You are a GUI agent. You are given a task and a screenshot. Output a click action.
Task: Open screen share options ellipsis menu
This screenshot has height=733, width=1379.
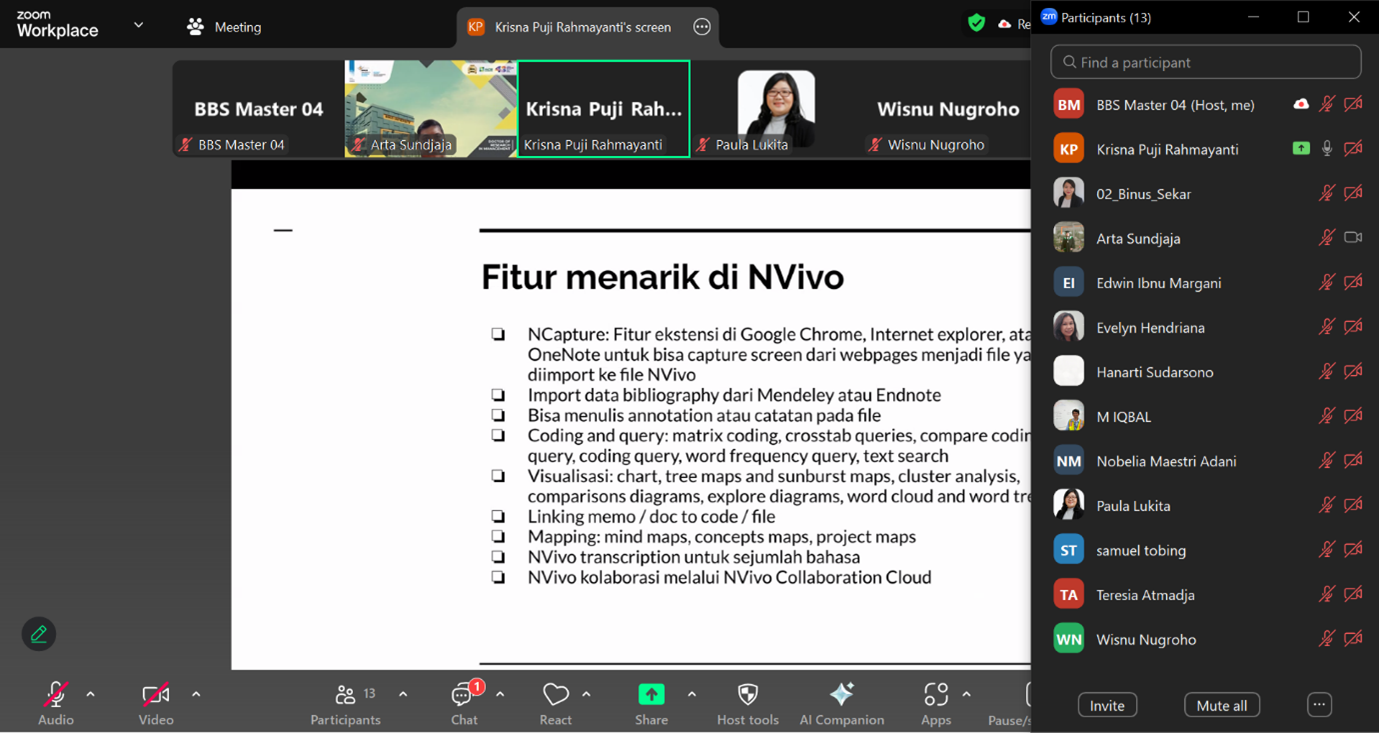(702, 27)
